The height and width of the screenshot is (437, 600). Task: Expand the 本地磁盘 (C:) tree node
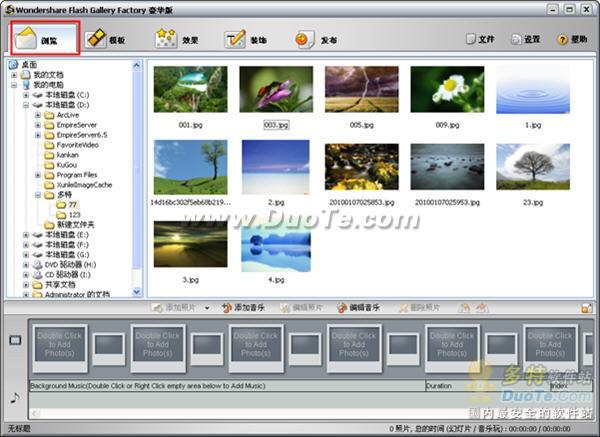[26, 95]
